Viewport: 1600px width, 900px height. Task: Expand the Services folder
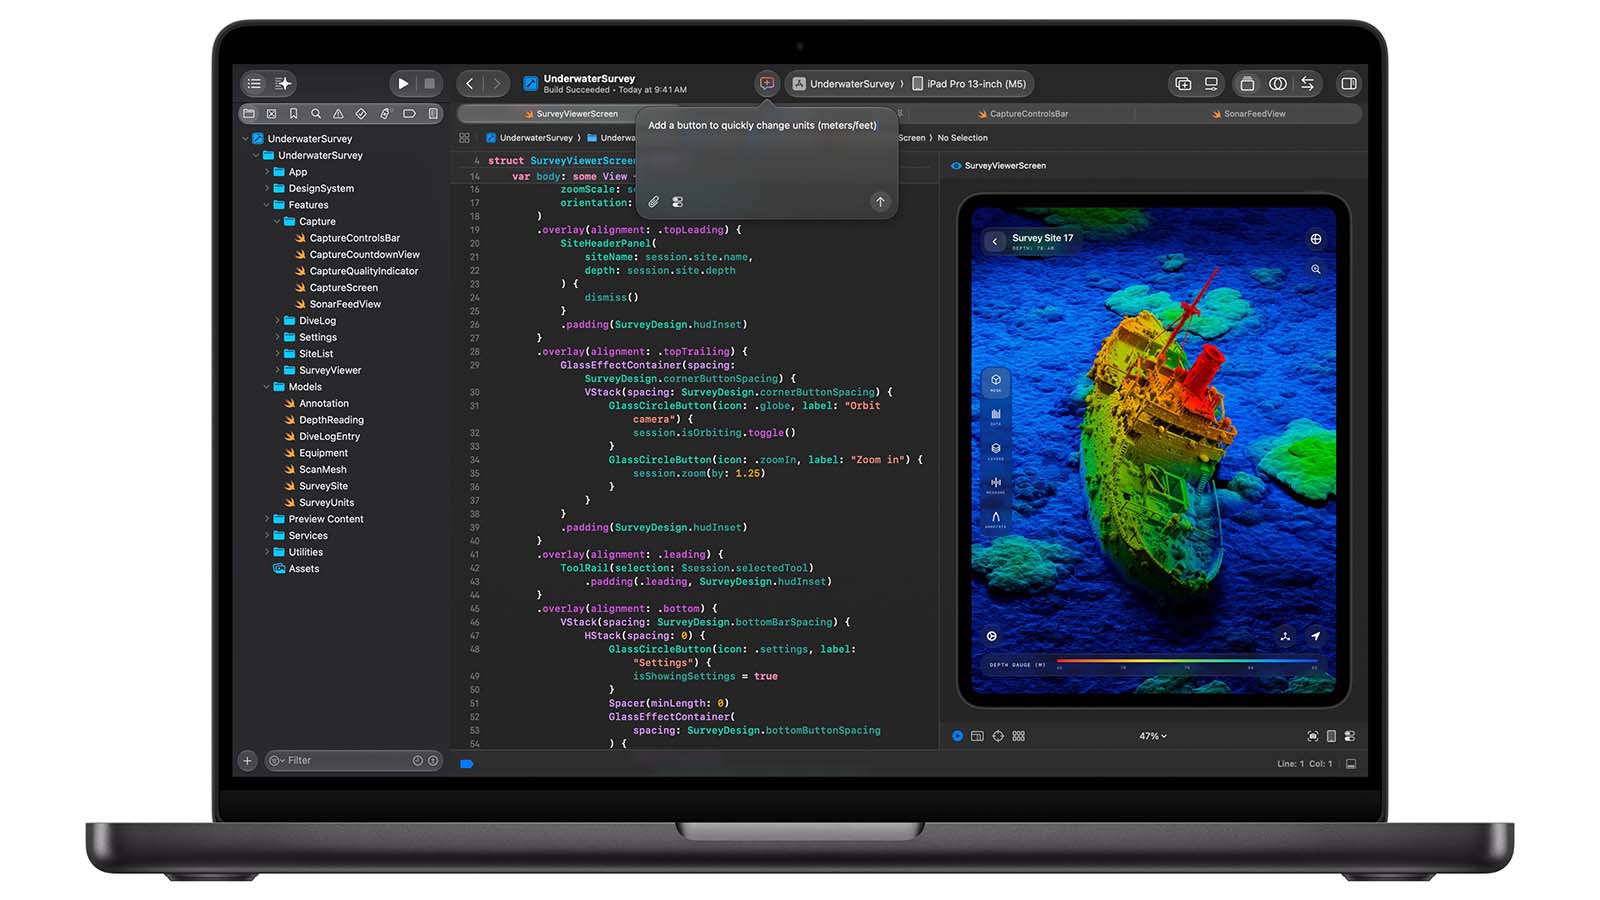click(267, 536)
